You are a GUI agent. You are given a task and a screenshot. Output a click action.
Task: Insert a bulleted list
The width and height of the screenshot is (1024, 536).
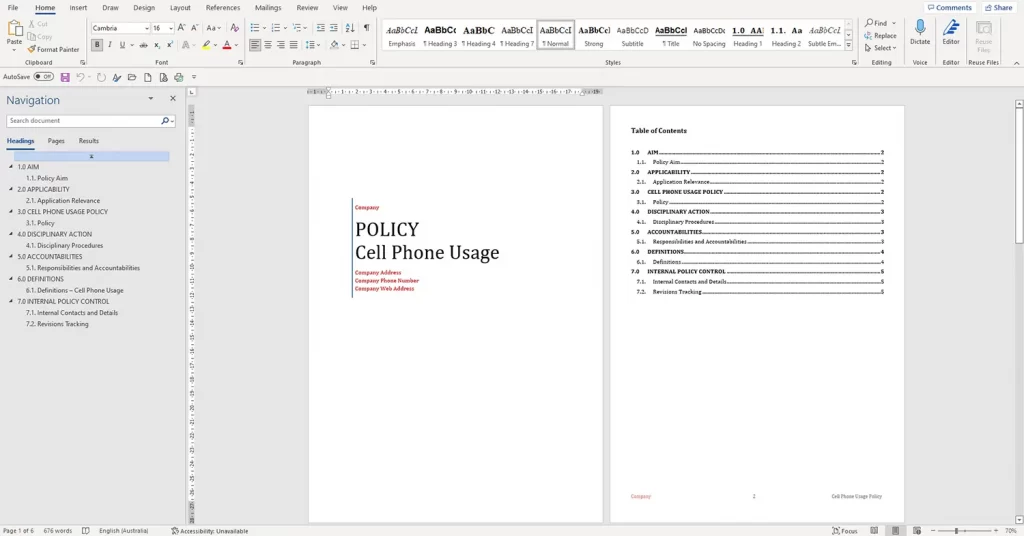(255, 28)
